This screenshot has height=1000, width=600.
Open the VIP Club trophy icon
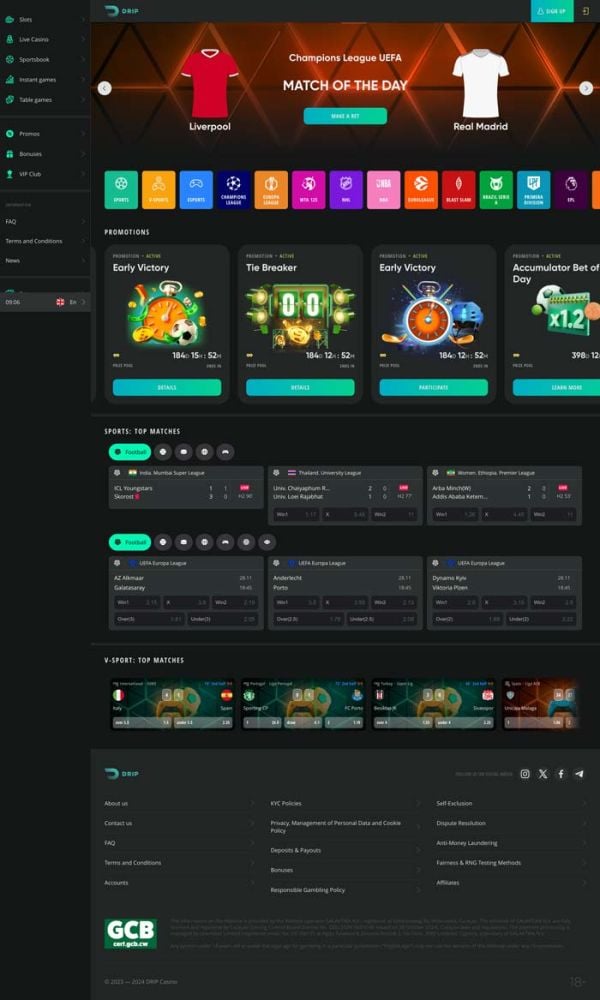tap(10, 173)
